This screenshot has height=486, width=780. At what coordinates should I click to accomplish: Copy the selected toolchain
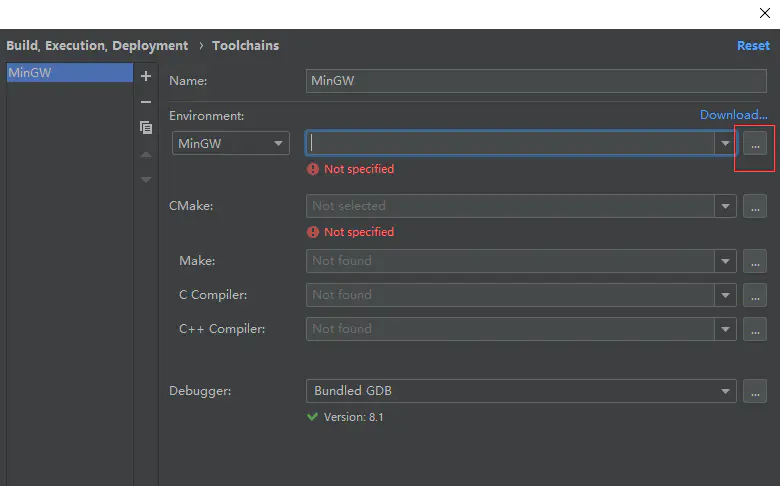click(x=146, y=127)
